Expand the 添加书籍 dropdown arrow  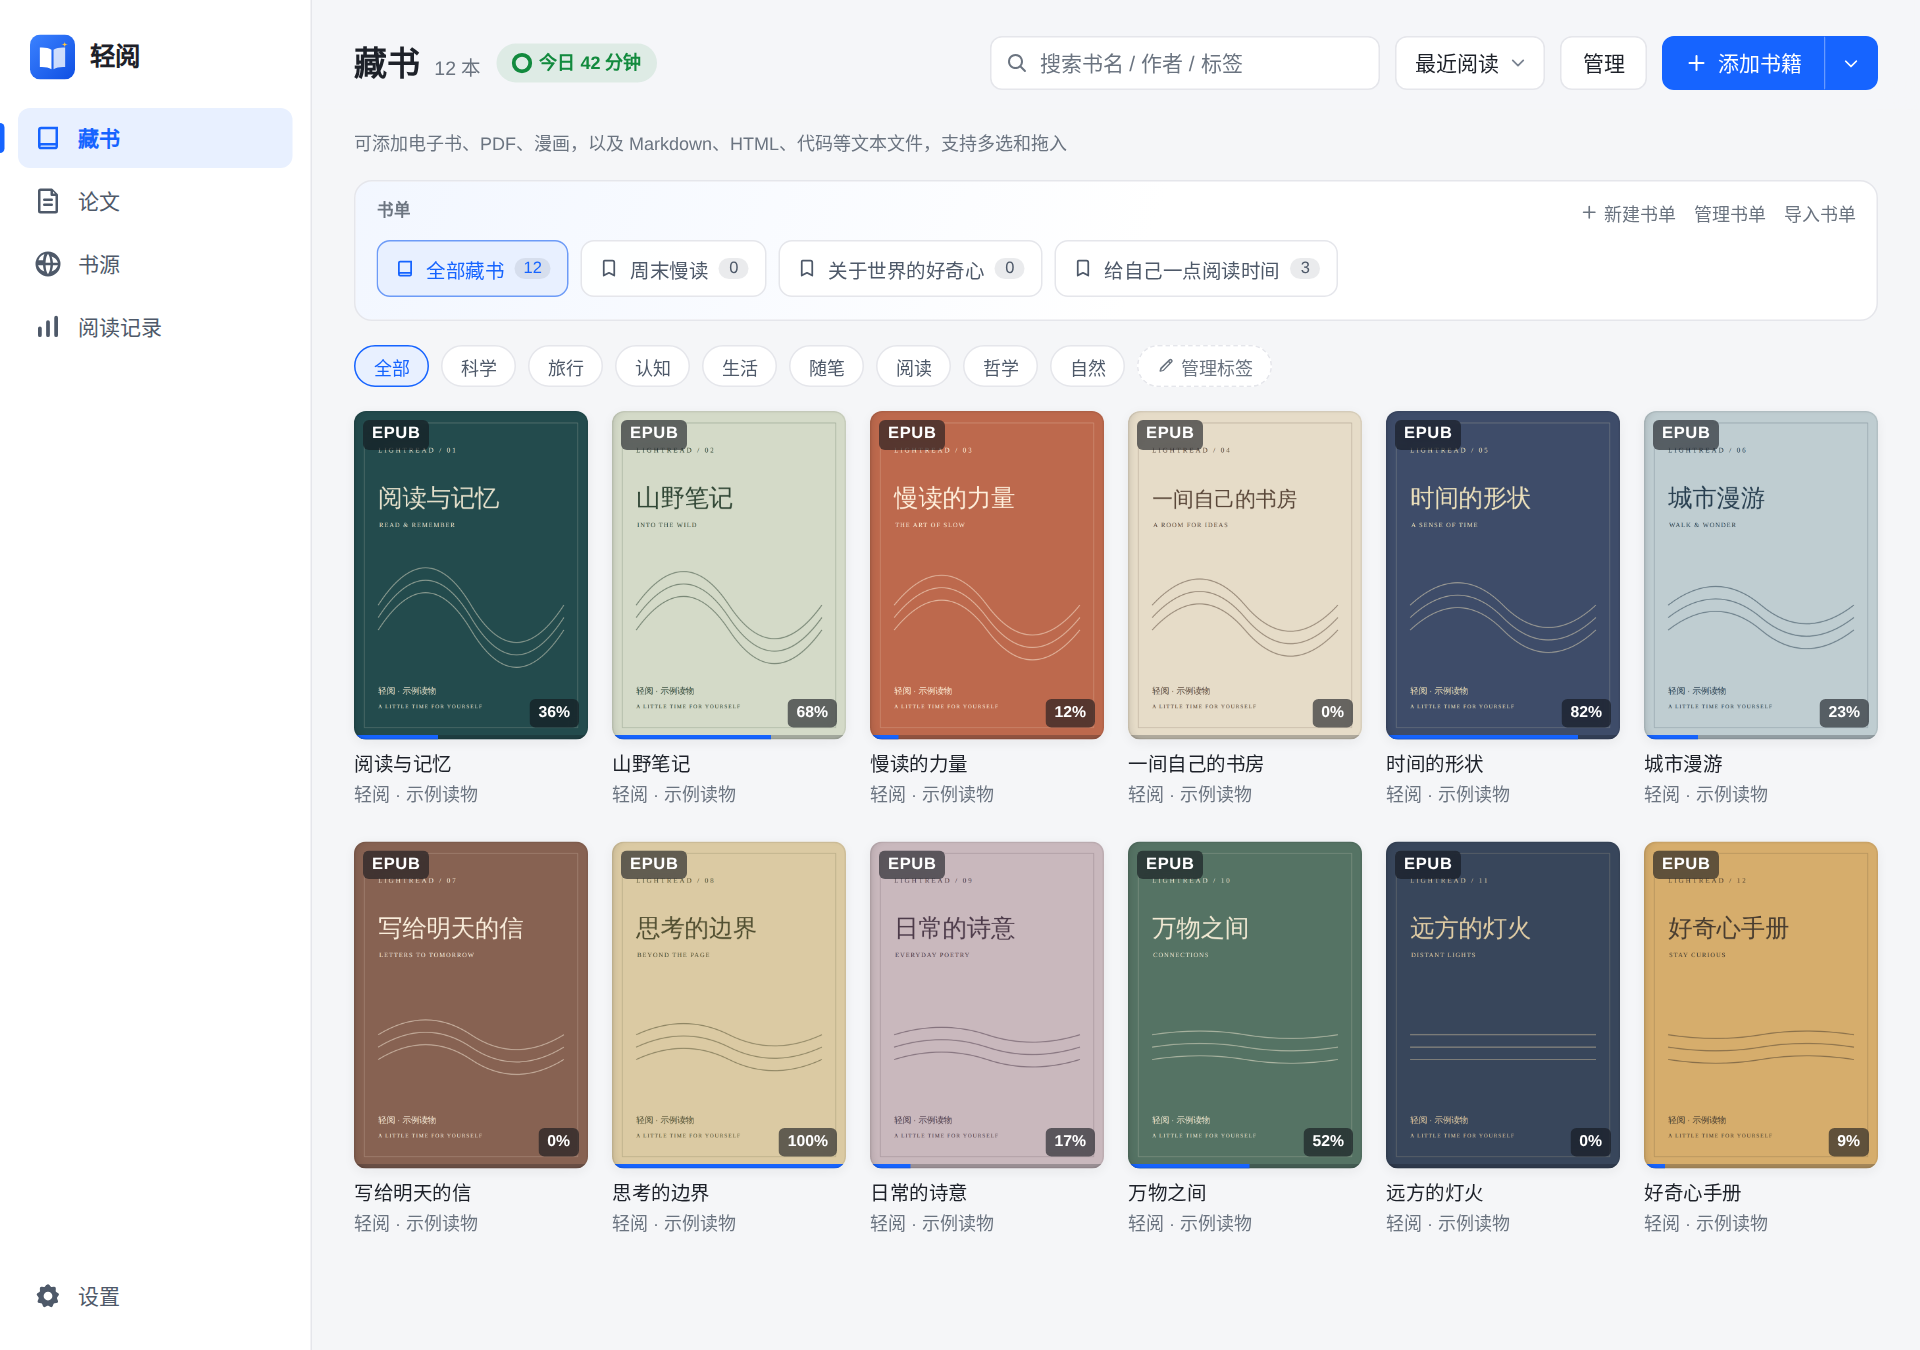1851,63
